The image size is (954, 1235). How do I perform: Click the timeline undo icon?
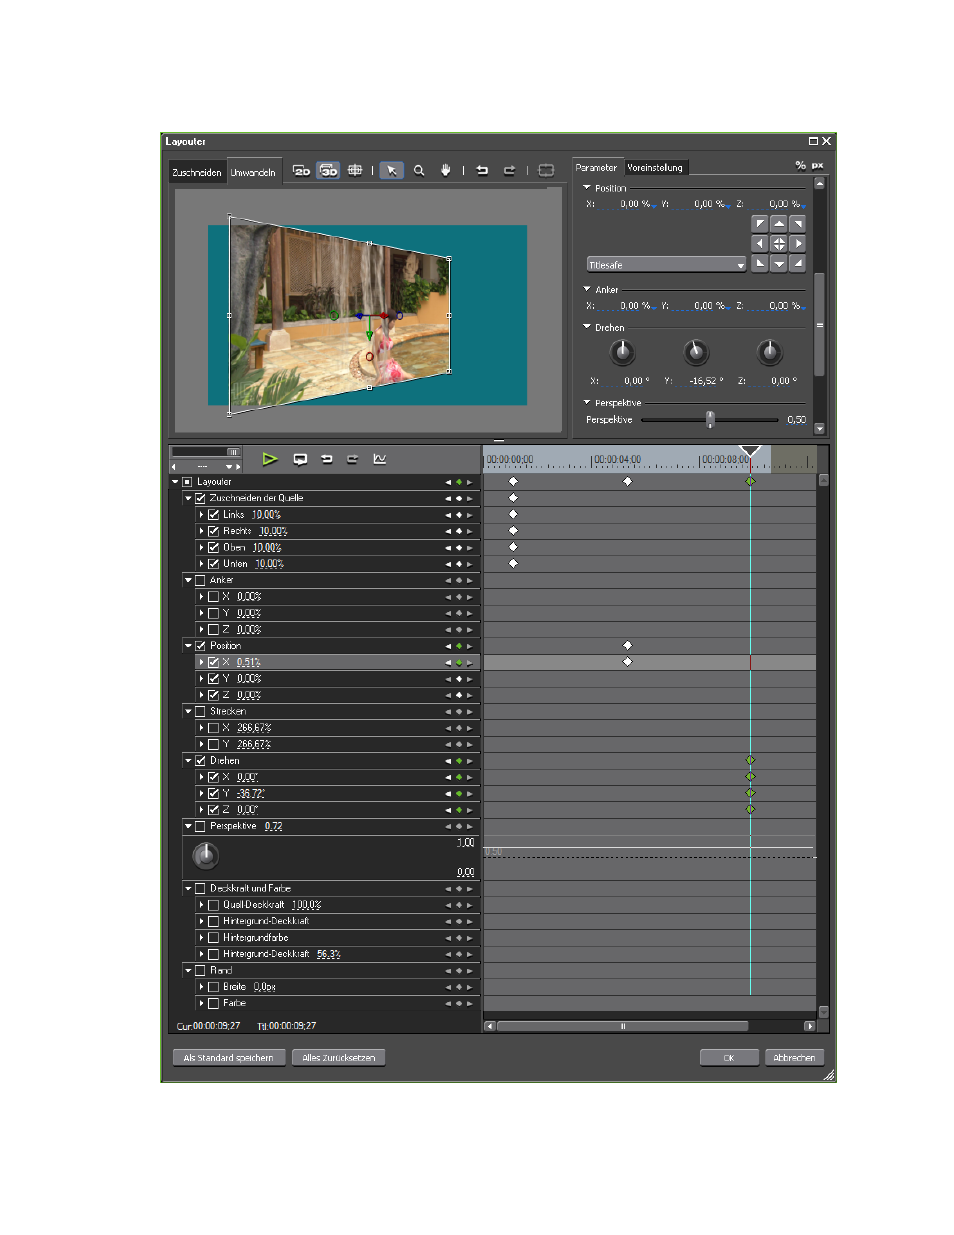click(x=326, y=459)
